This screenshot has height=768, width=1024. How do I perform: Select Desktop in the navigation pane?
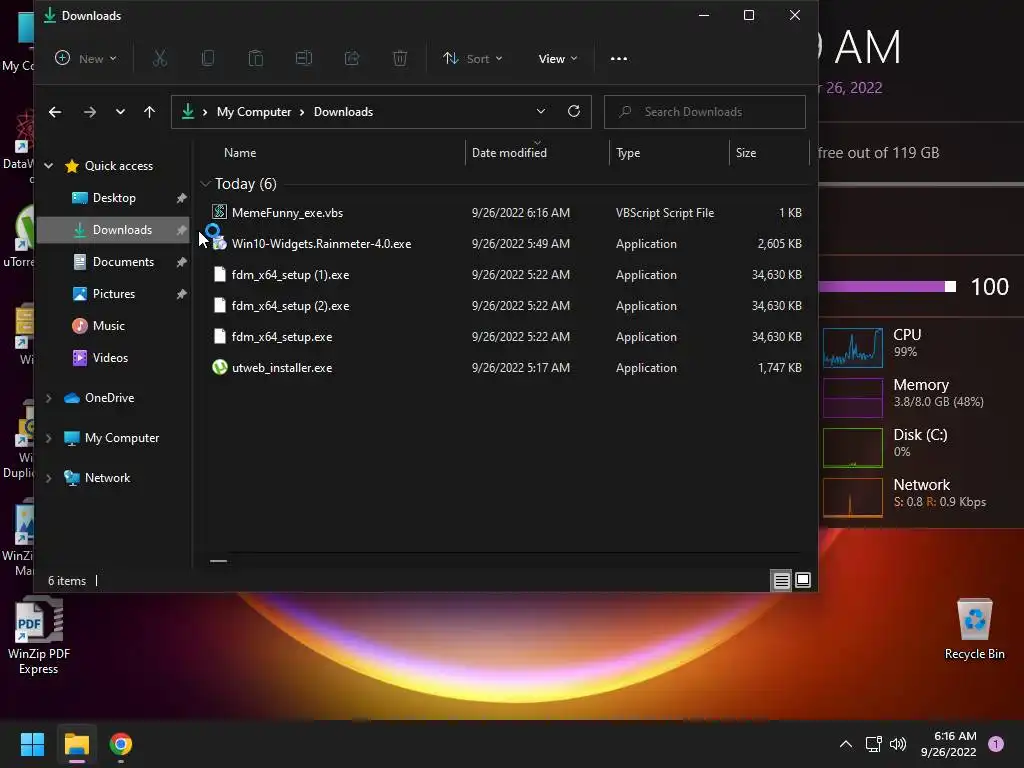coord(114,198)
